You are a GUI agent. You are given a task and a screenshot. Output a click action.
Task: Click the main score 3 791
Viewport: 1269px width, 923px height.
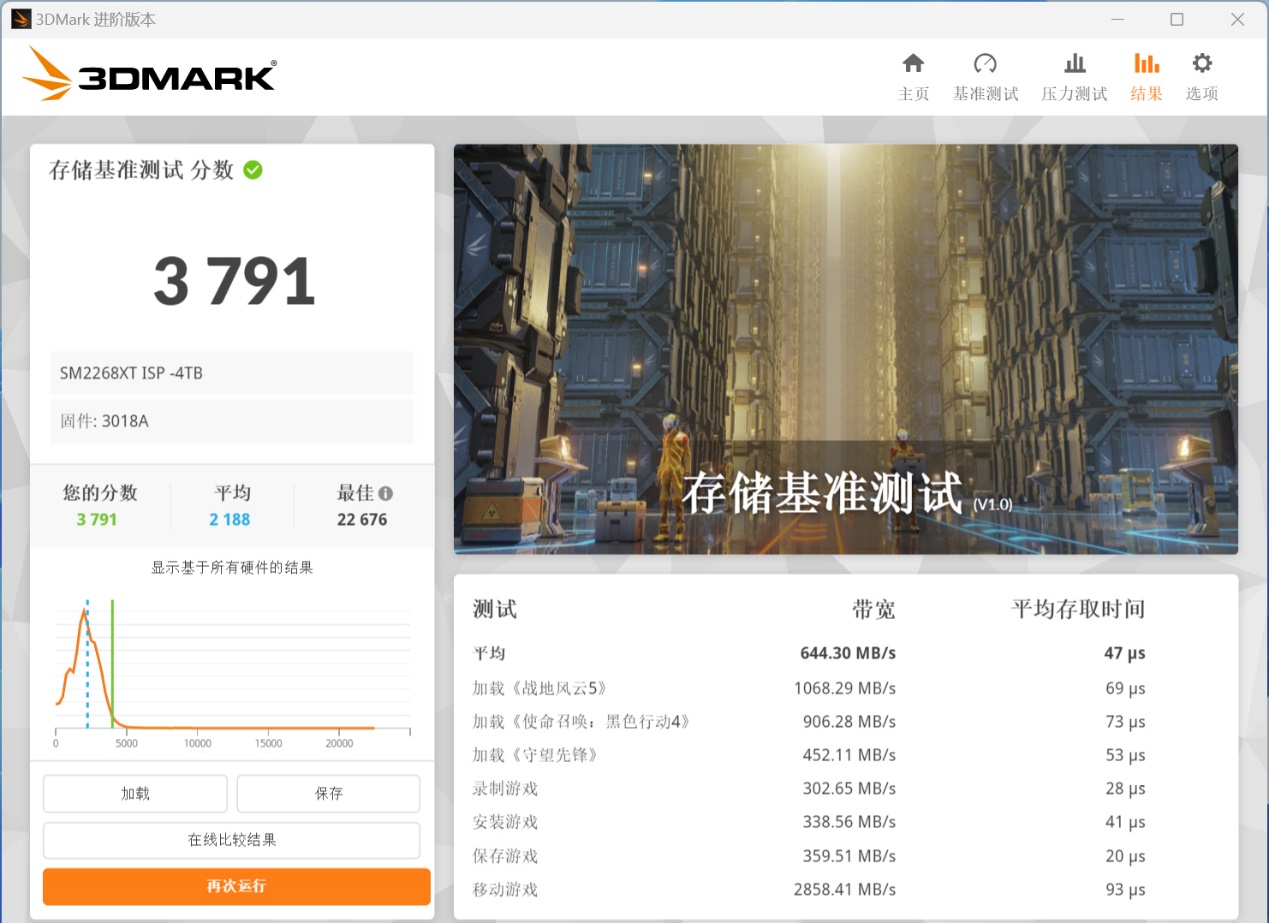coord(234,281)
